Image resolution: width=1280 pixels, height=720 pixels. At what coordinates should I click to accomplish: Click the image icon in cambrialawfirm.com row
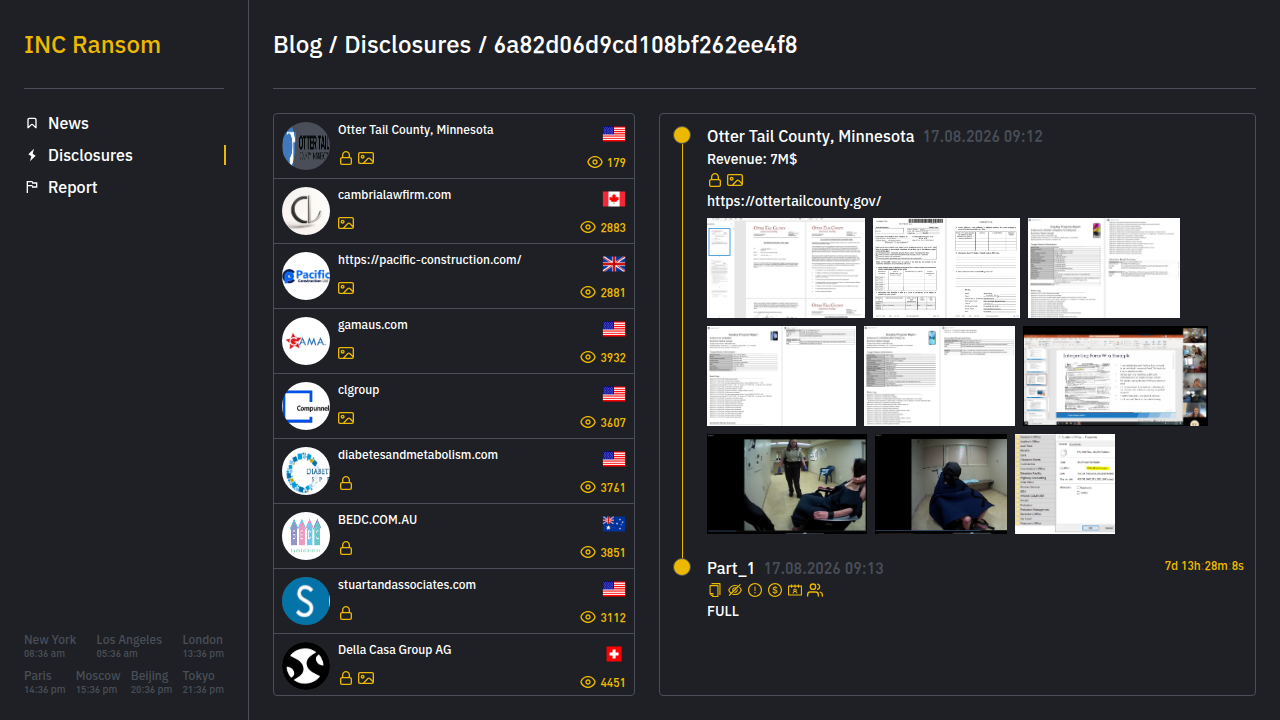[x=346, y=223]
